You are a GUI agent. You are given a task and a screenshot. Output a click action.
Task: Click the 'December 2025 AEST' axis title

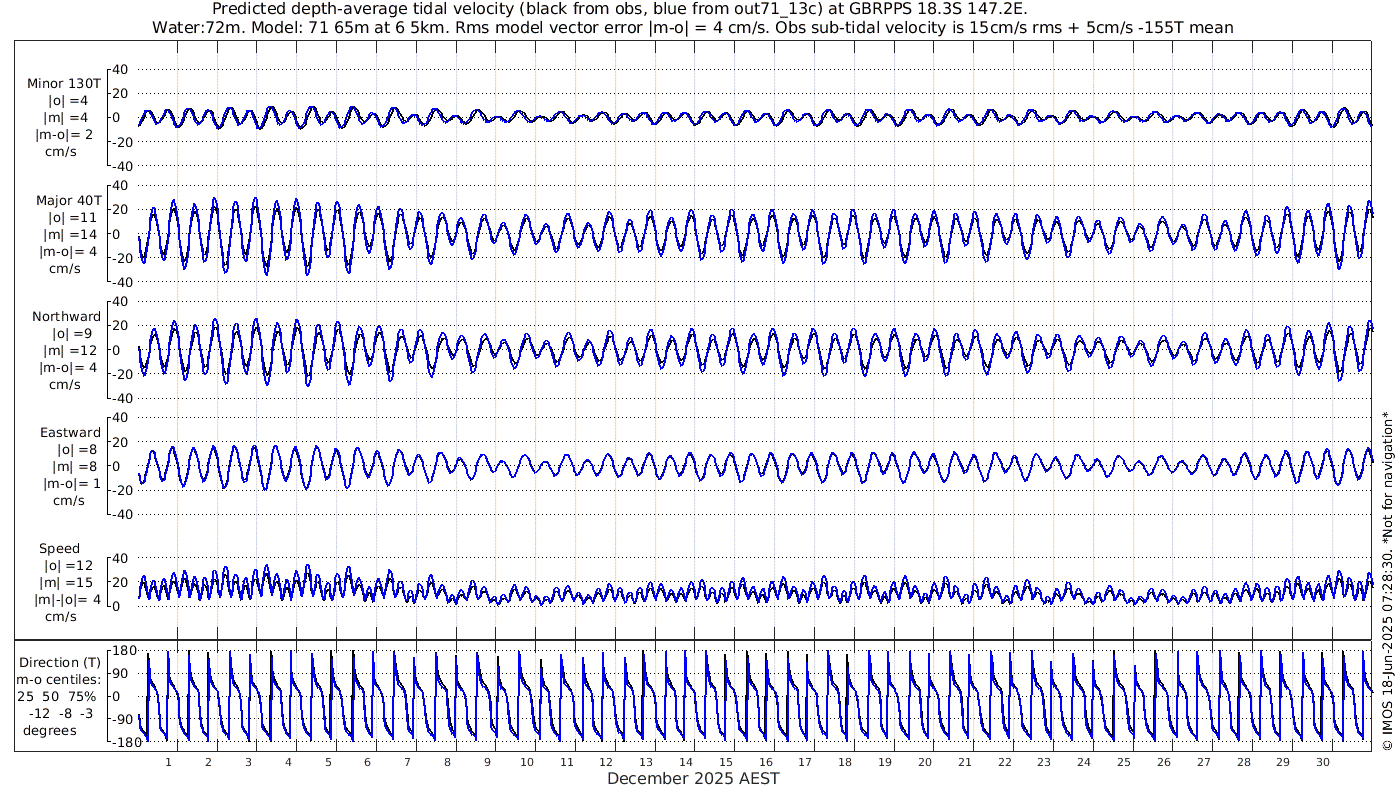tap(693, 778)
